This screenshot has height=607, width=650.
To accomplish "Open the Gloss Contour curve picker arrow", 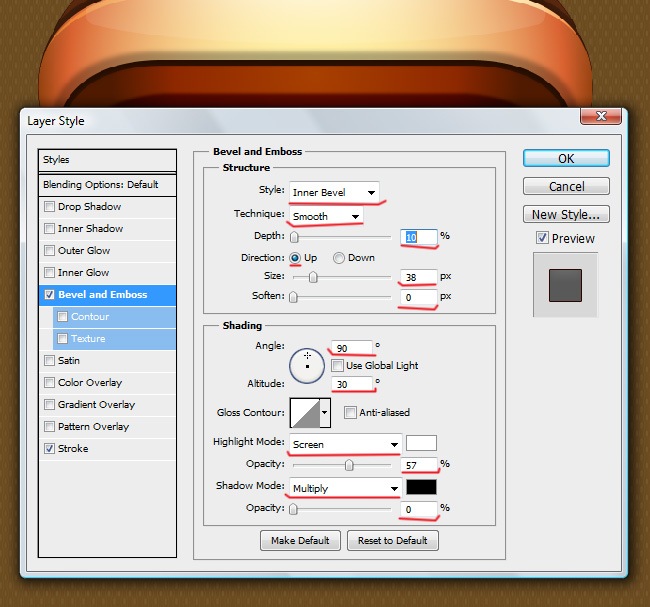I will click(324, 412).
